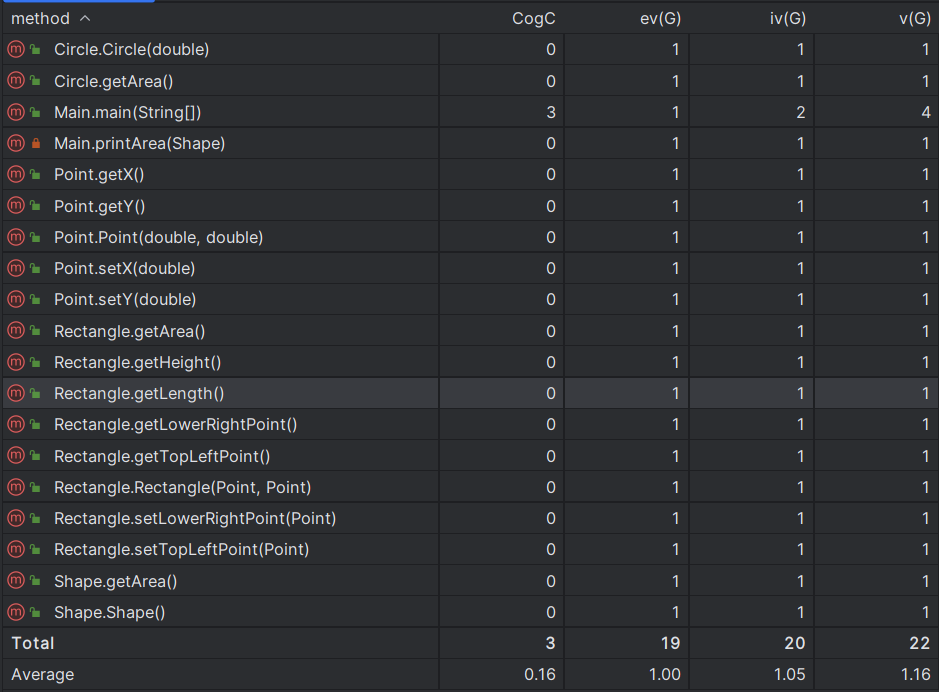Click the method icon for Shape.Shape()
The image size is (939, 692).
[15, 612]
